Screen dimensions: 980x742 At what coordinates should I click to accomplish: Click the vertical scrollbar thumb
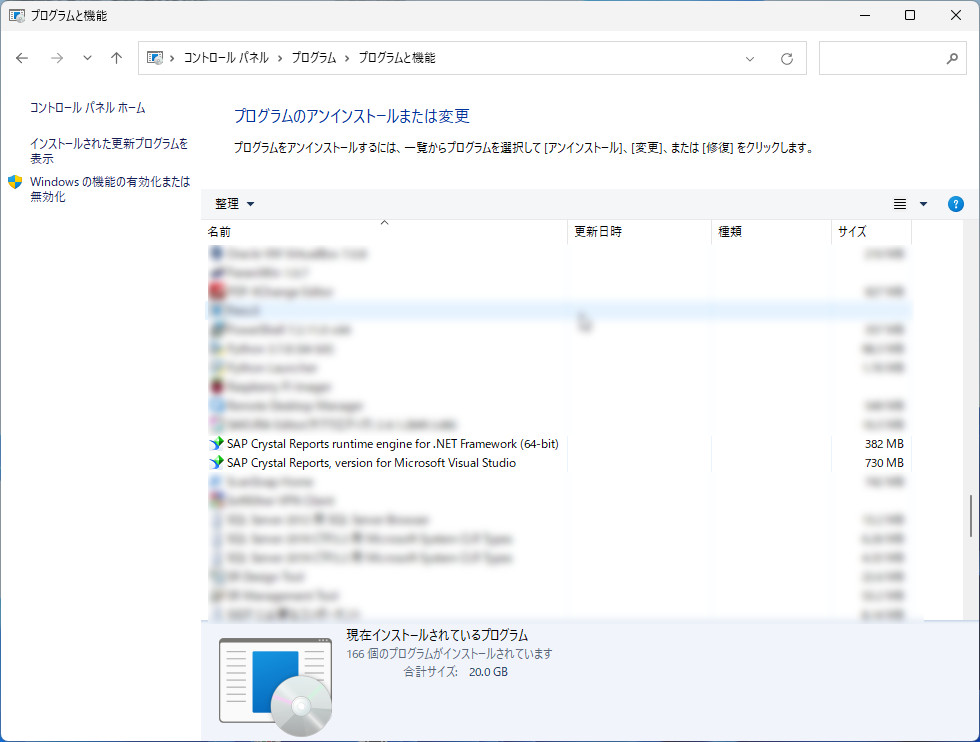(x=969, y=515)
